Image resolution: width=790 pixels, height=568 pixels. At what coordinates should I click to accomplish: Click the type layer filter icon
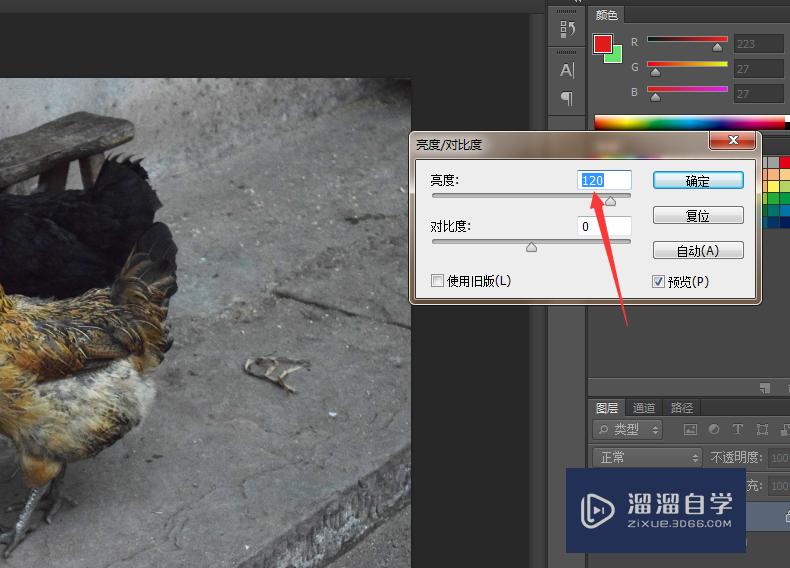click(737, 429)
